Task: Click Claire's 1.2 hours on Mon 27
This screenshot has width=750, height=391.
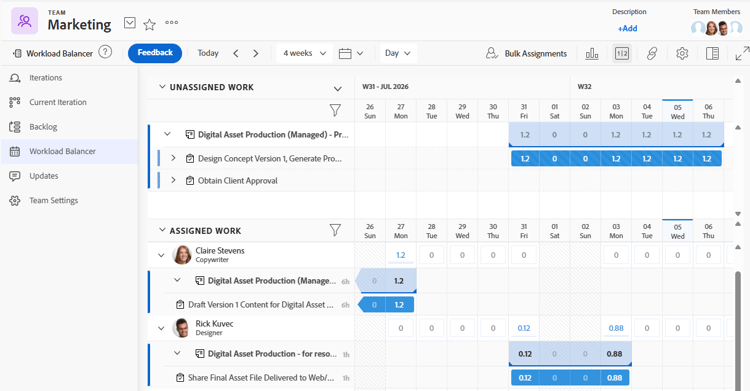Action: pos(401,255)
